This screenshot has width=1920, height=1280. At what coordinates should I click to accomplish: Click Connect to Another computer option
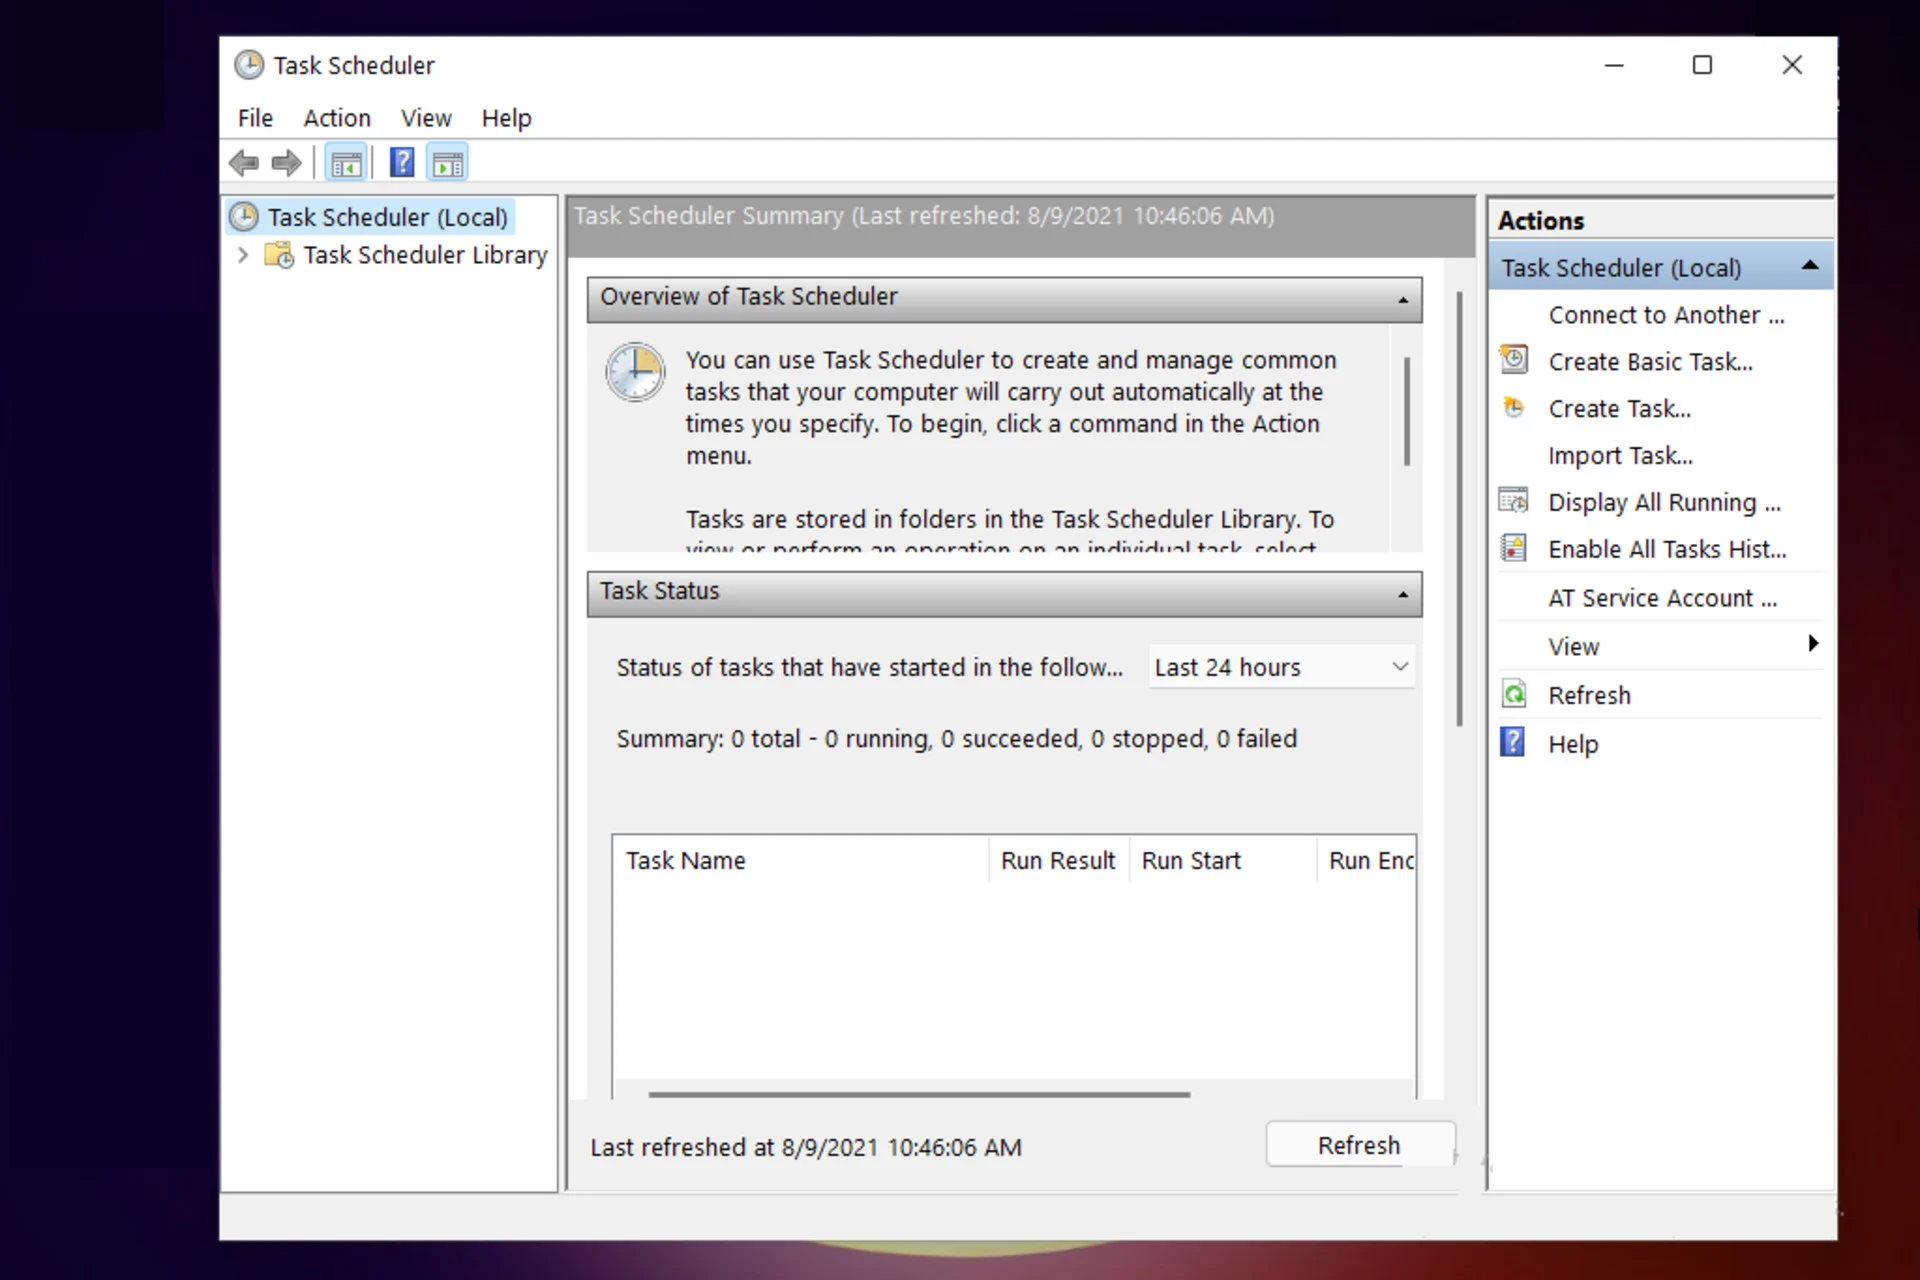click(1664, 314)
